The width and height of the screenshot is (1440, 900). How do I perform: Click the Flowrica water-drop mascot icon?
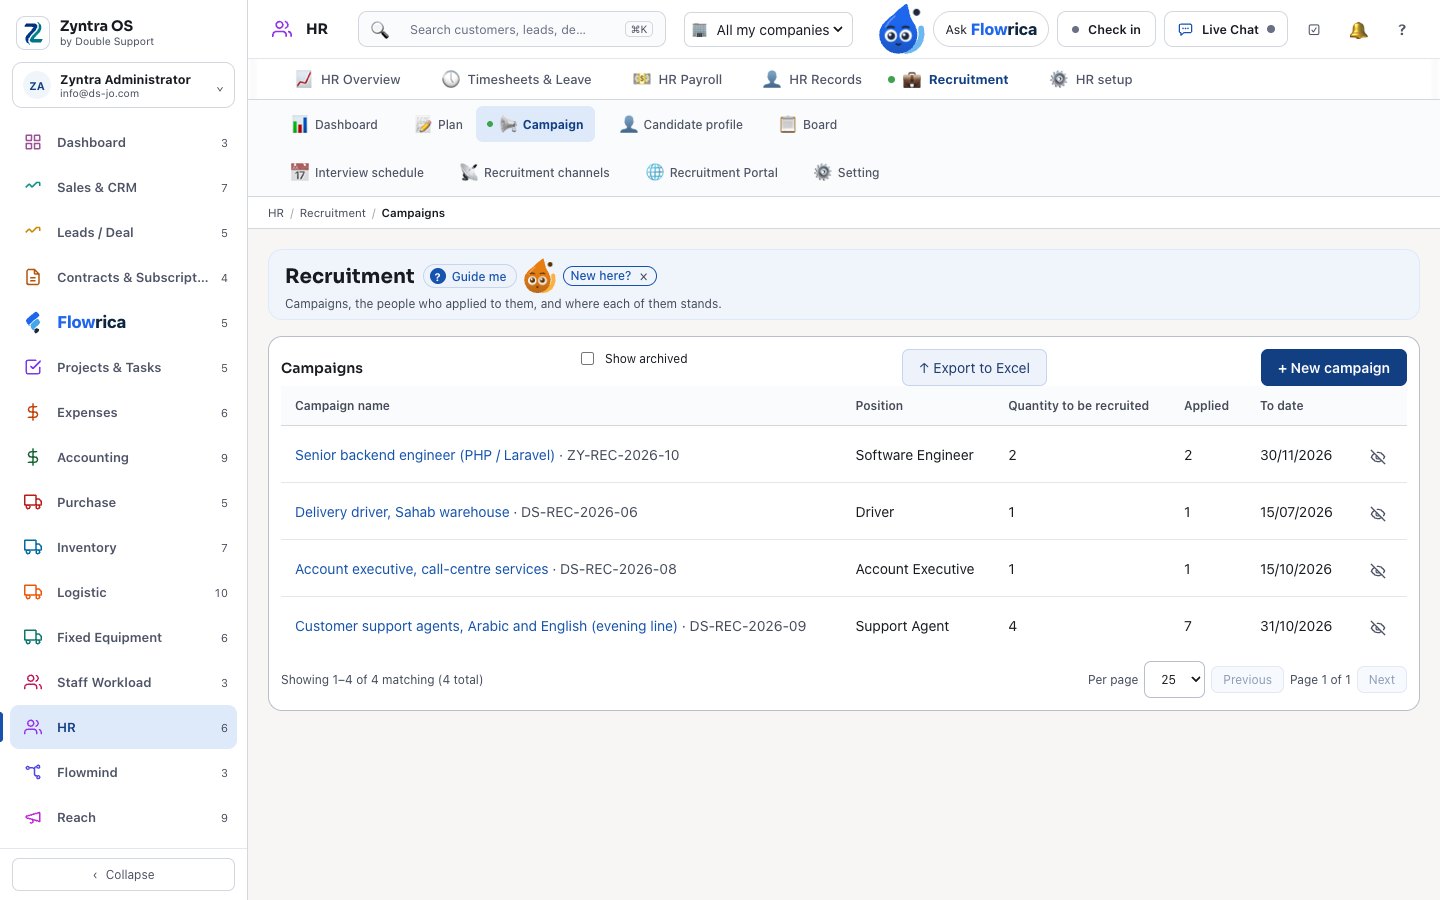click(x=901, y=29)
